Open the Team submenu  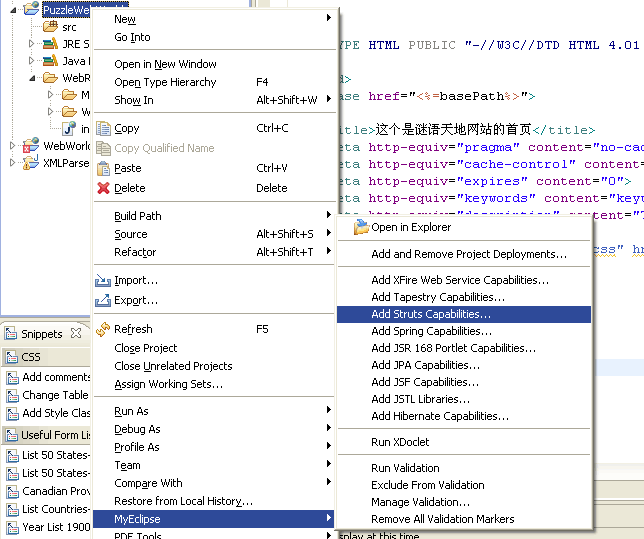[214, 465]
